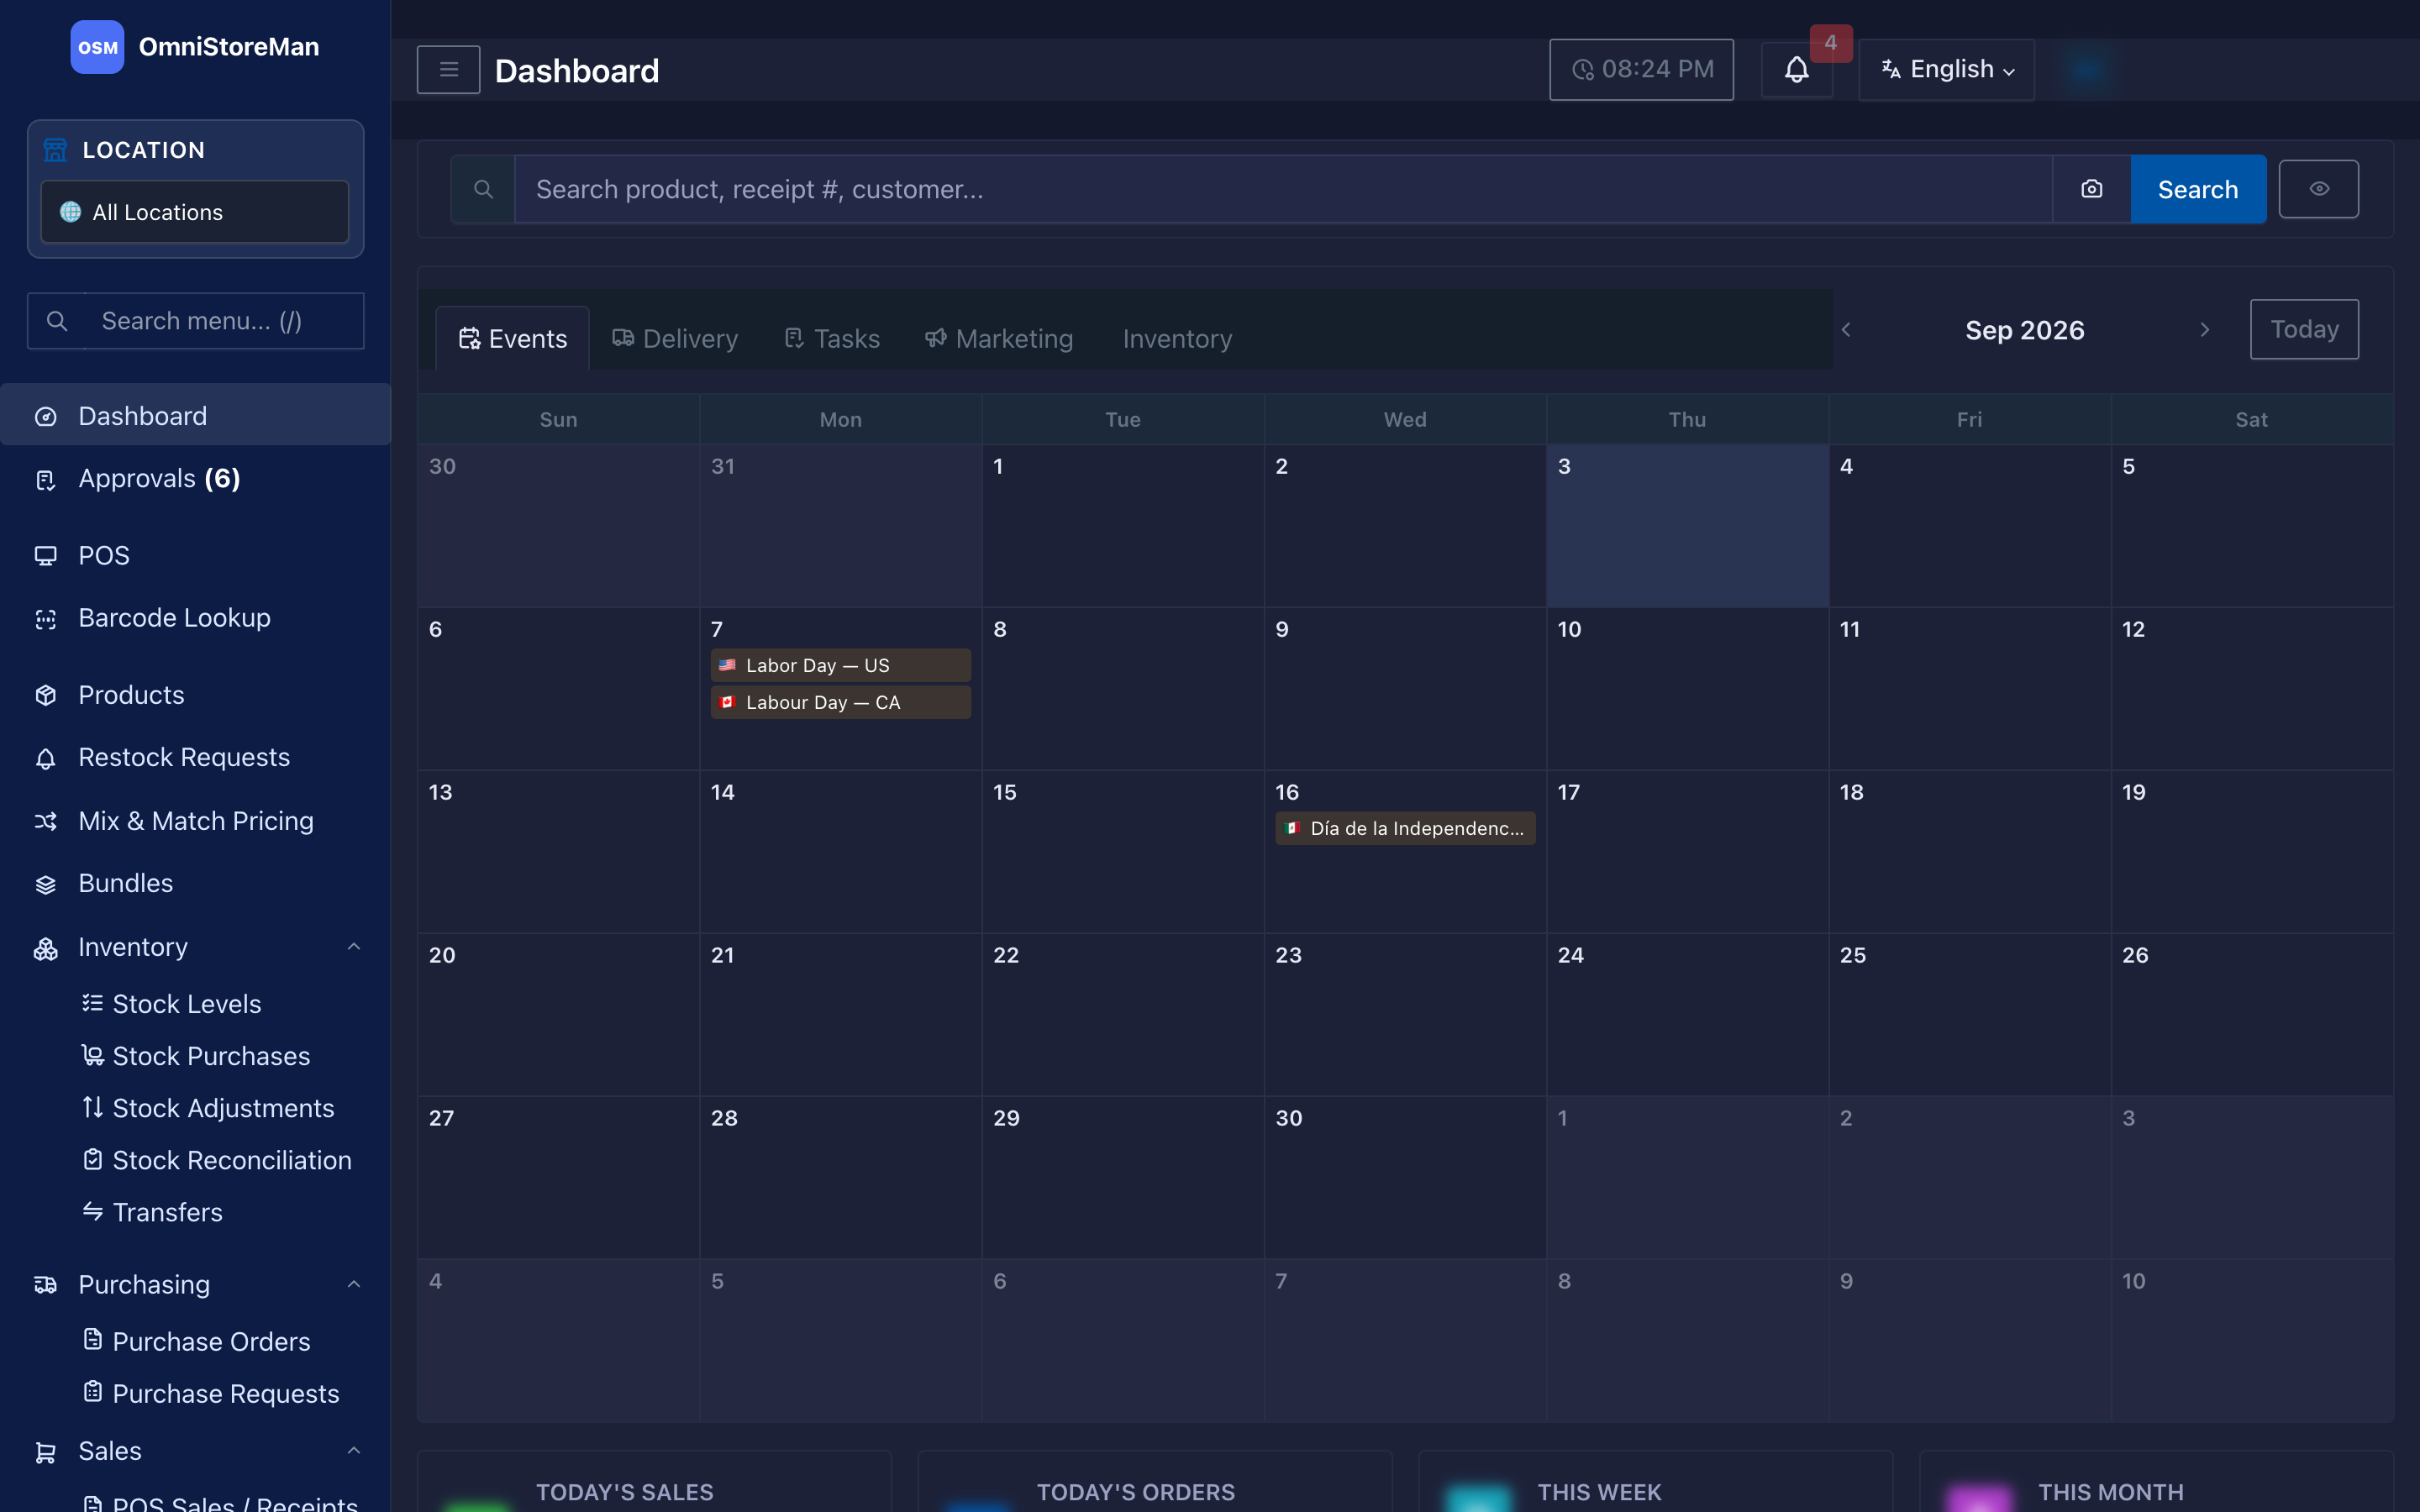The image size is (2420, 1512).
Task: Open the All Locations selector
Action: pos(195,212)
